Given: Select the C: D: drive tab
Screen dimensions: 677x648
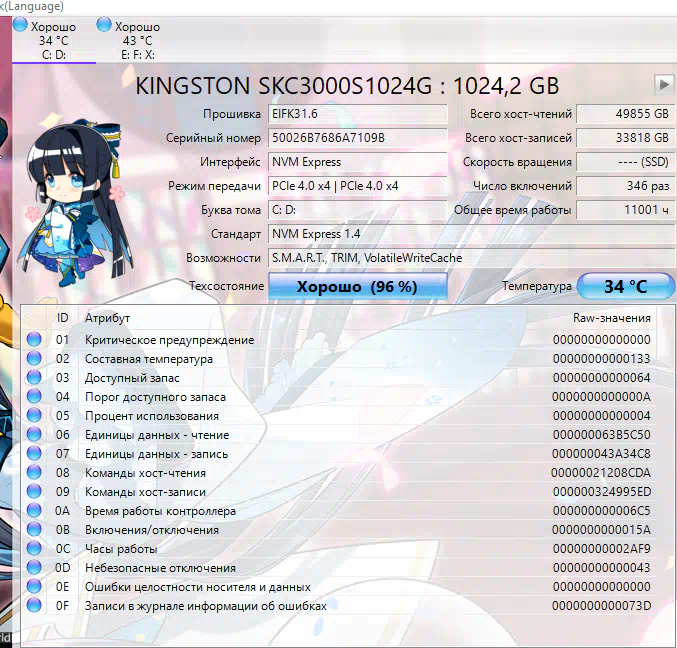Looking at the screenshot, I should (x=54, y=40).
